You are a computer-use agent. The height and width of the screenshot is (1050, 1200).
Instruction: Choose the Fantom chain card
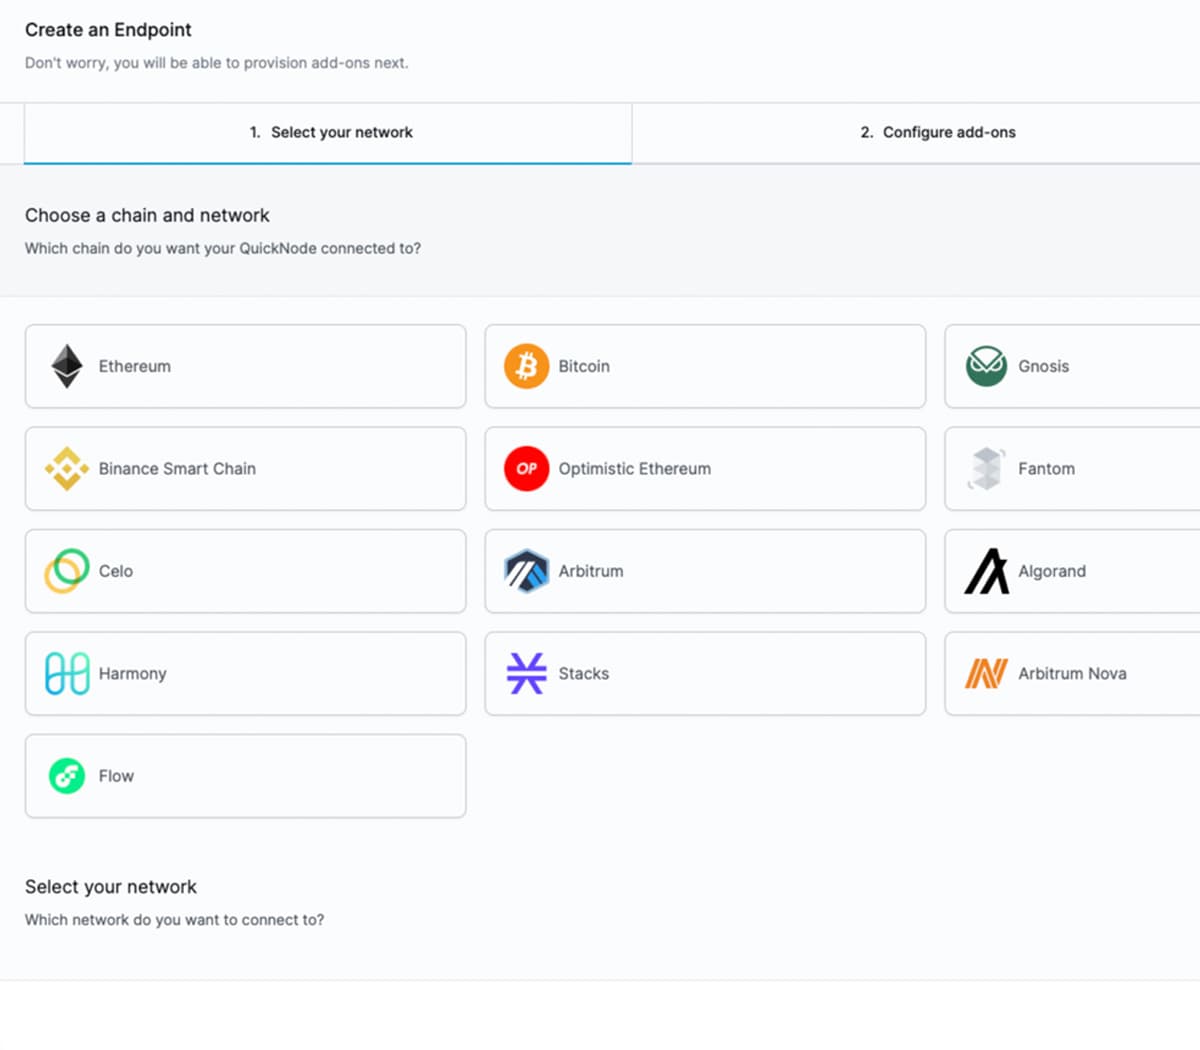click(x=1072, y=468)
